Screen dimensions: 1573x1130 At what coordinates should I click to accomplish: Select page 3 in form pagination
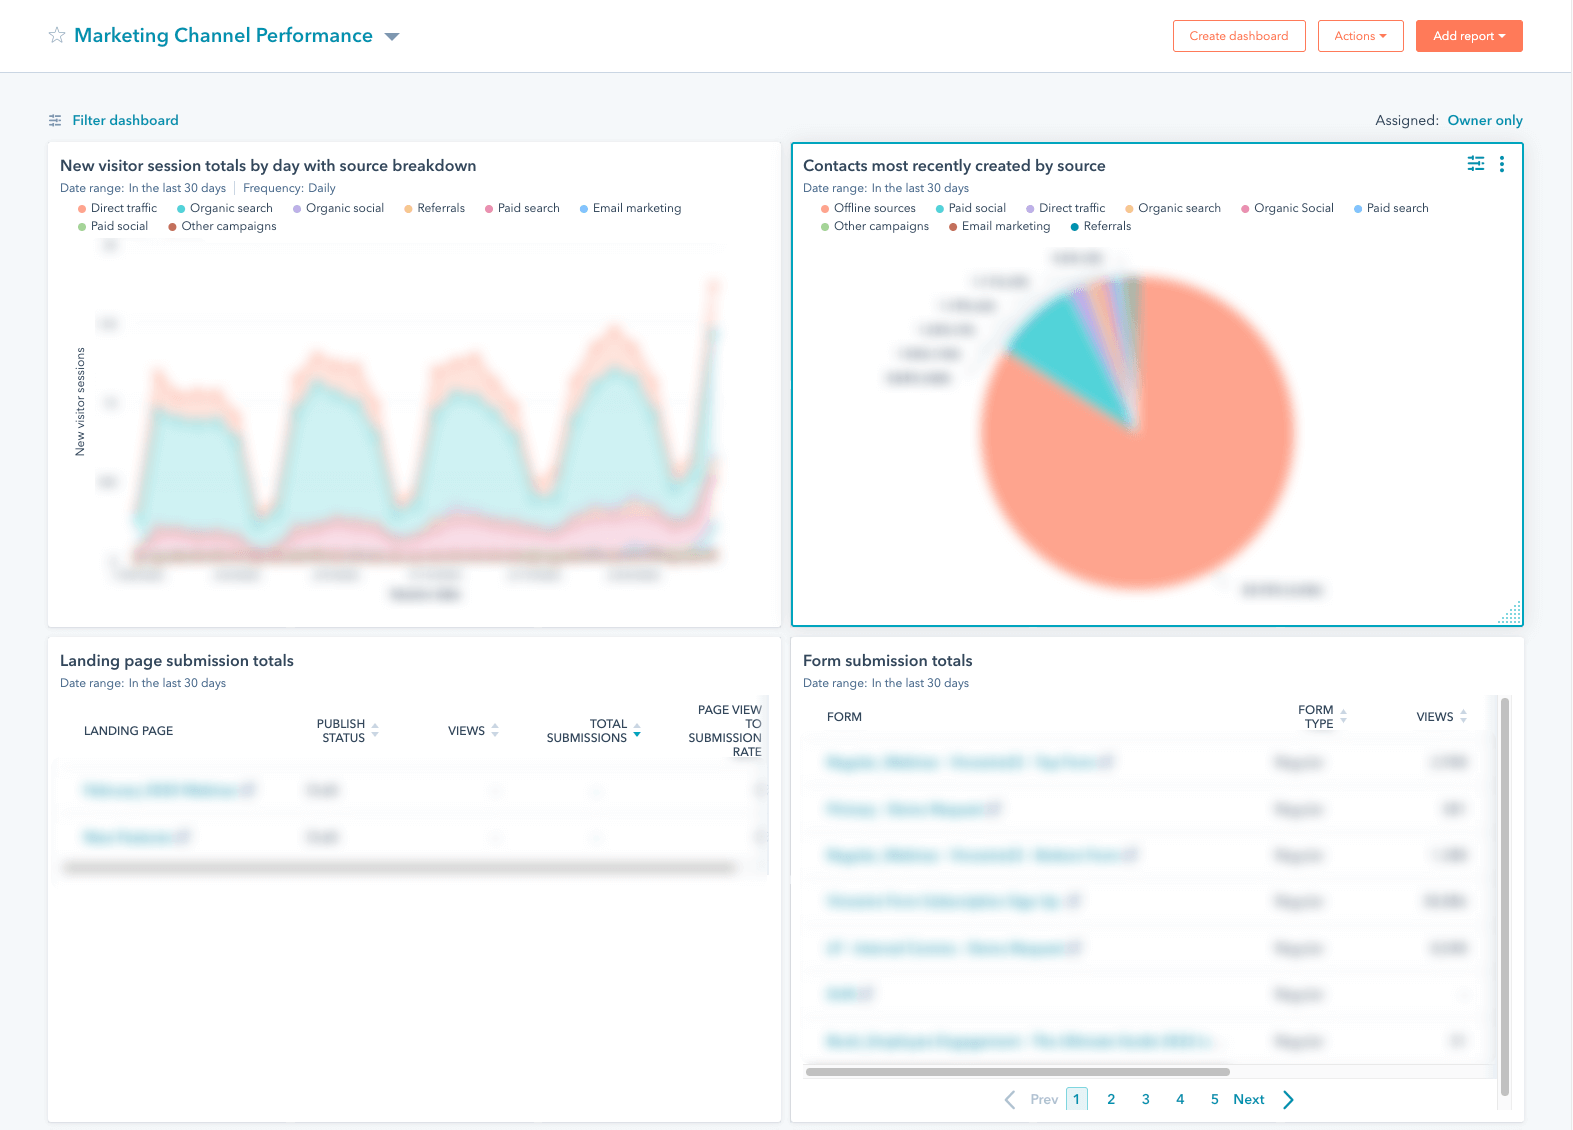point(1146,1099)
